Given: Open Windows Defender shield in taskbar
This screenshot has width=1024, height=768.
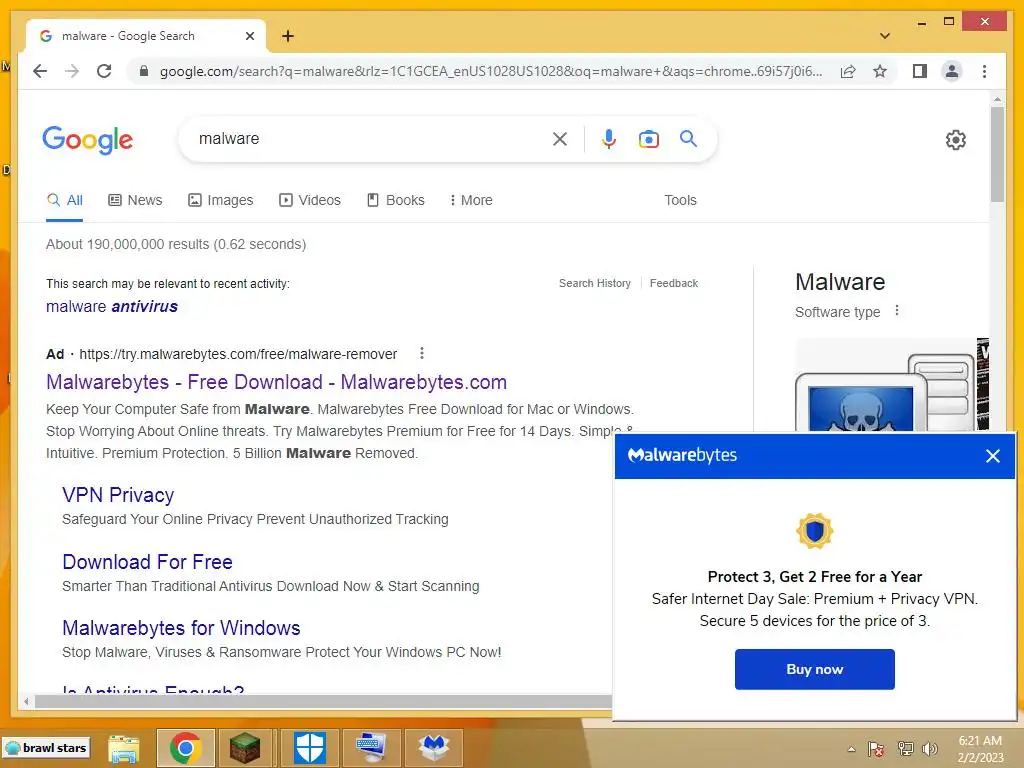Looking at the screenshot, I should click(309, 748).
